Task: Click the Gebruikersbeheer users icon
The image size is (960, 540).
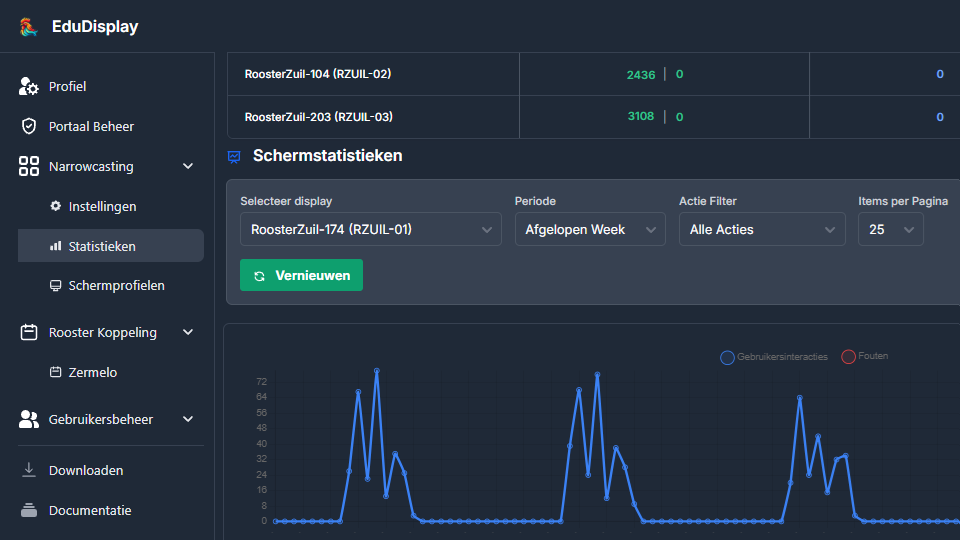Action: click(x=29, y=419)
